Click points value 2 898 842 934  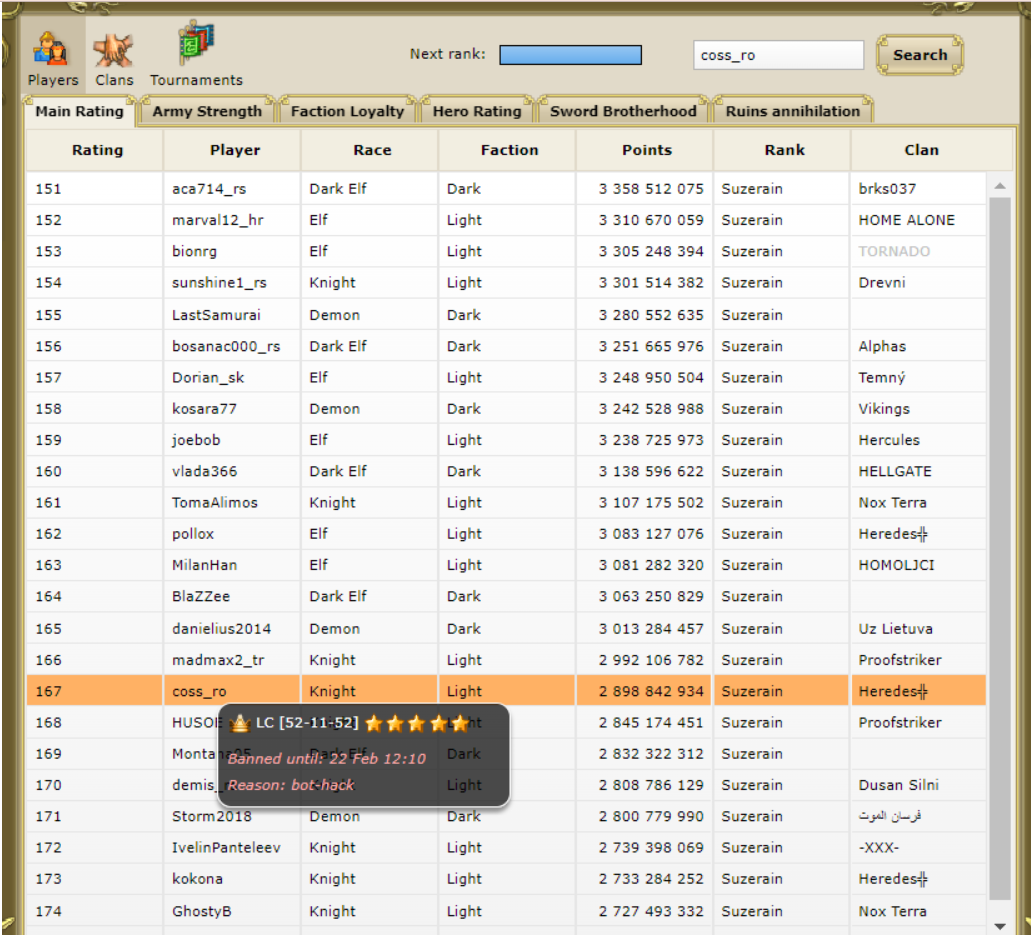click(651, 691)
